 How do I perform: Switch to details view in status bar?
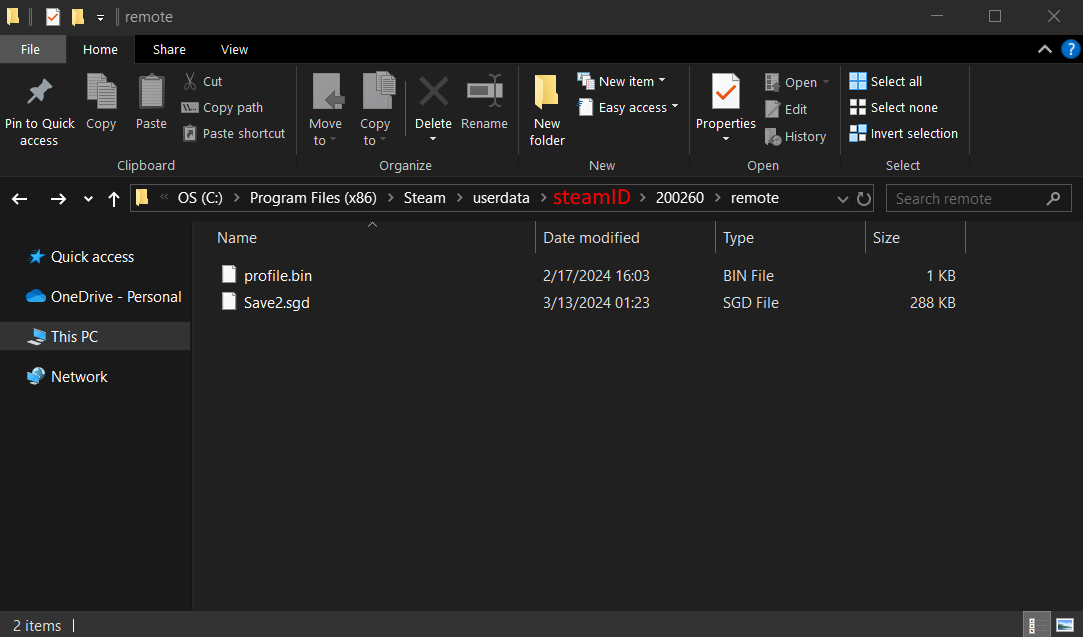(x=1036, y=625)
